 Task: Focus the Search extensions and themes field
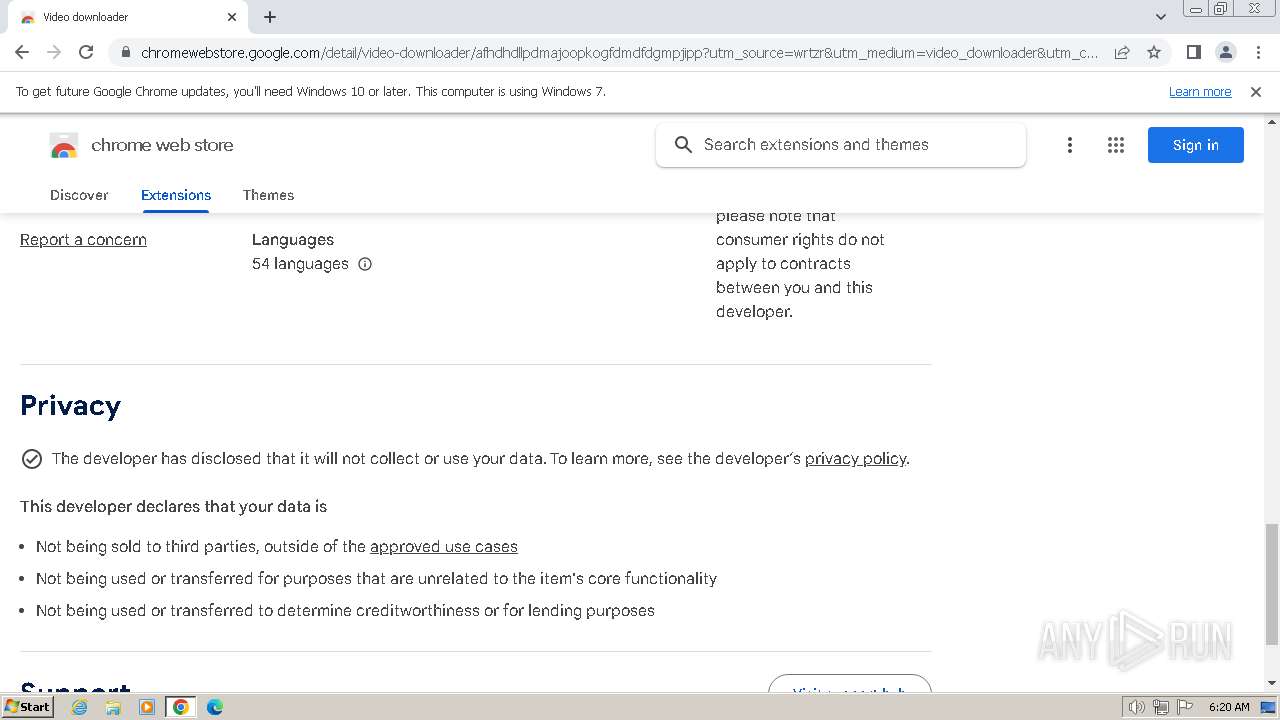[x=841, y=145]
